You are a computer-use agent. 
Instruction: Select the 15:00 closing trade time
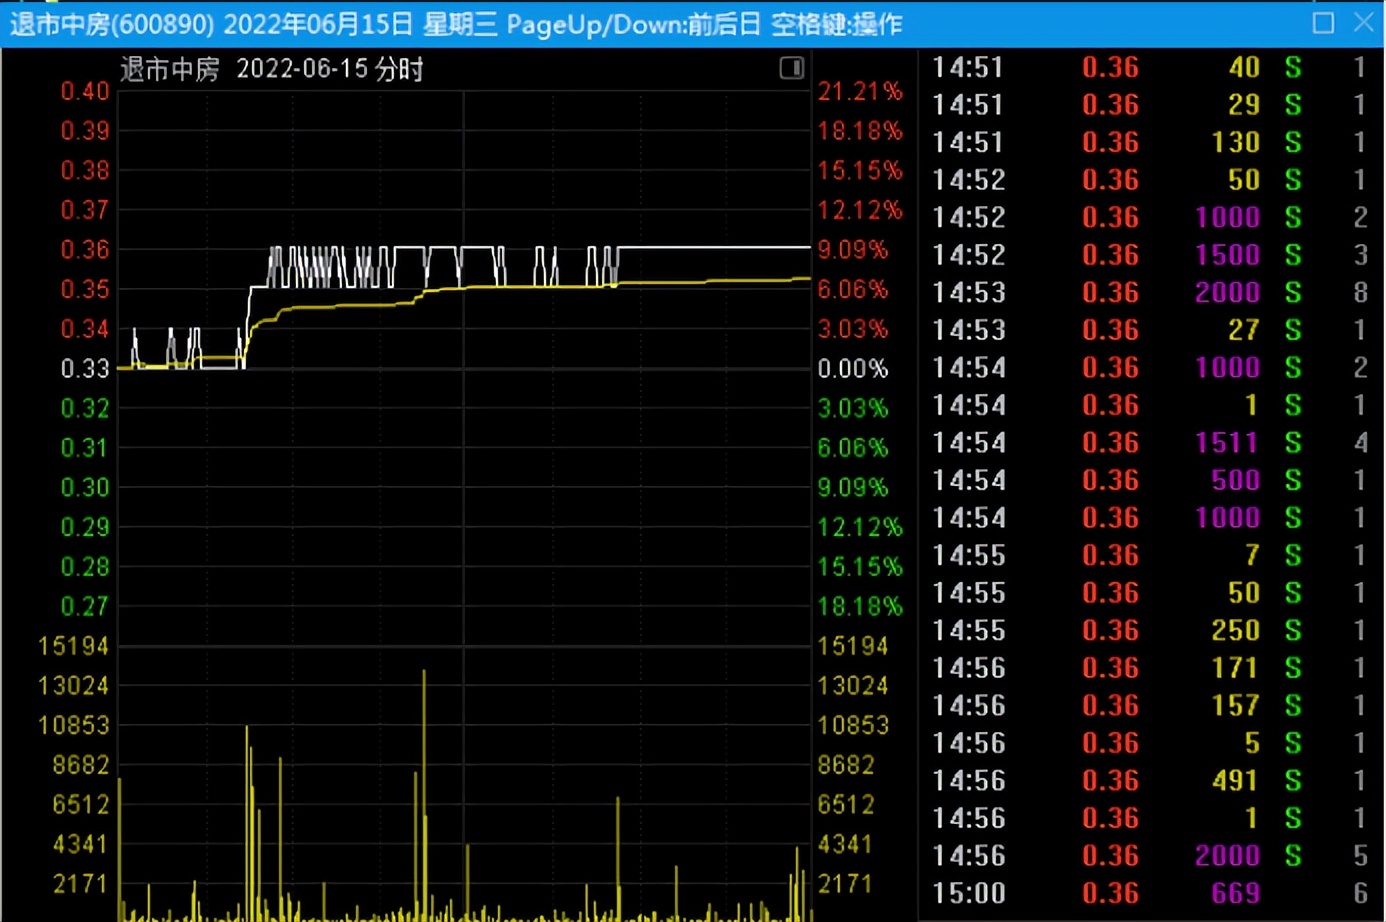click(x=969, y=893)
